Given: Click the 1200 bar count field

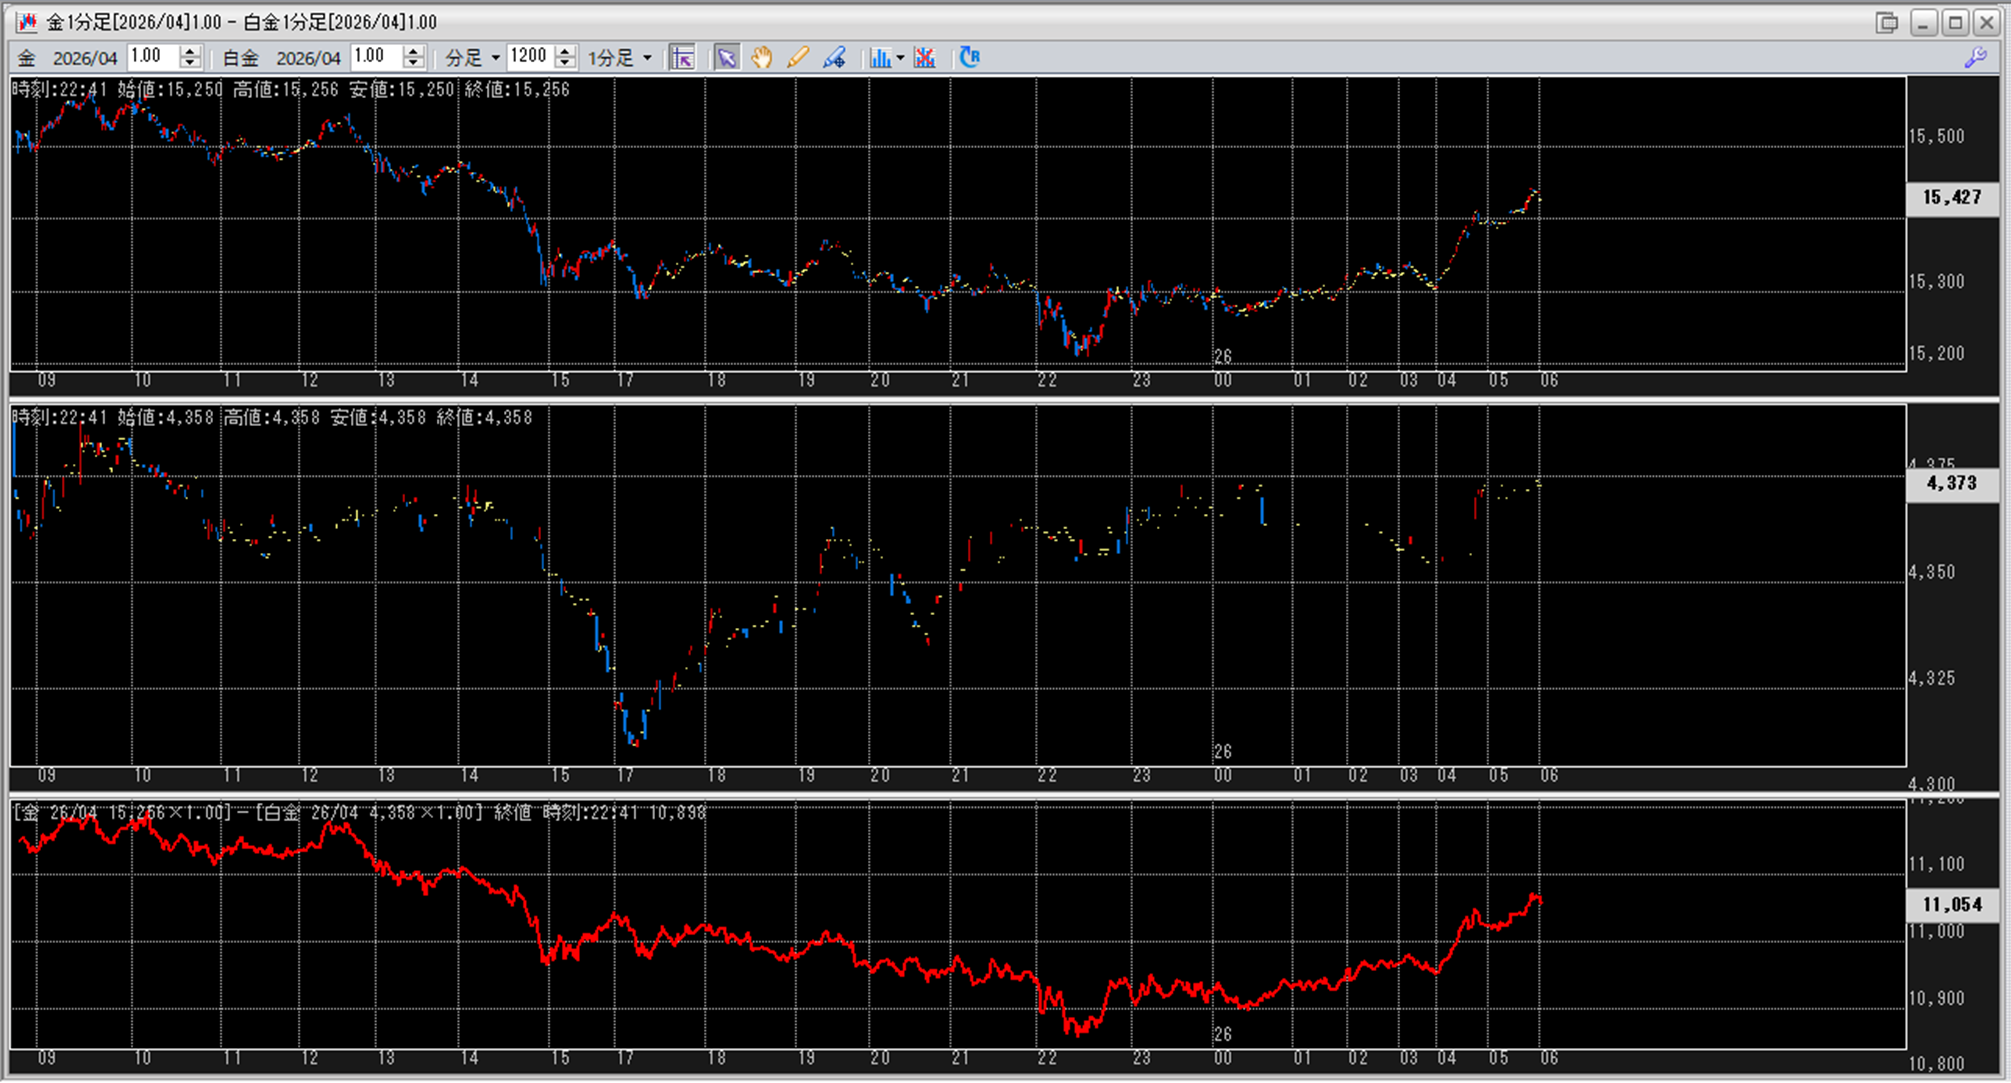Looking at the screenshot, I should (529, 57).
